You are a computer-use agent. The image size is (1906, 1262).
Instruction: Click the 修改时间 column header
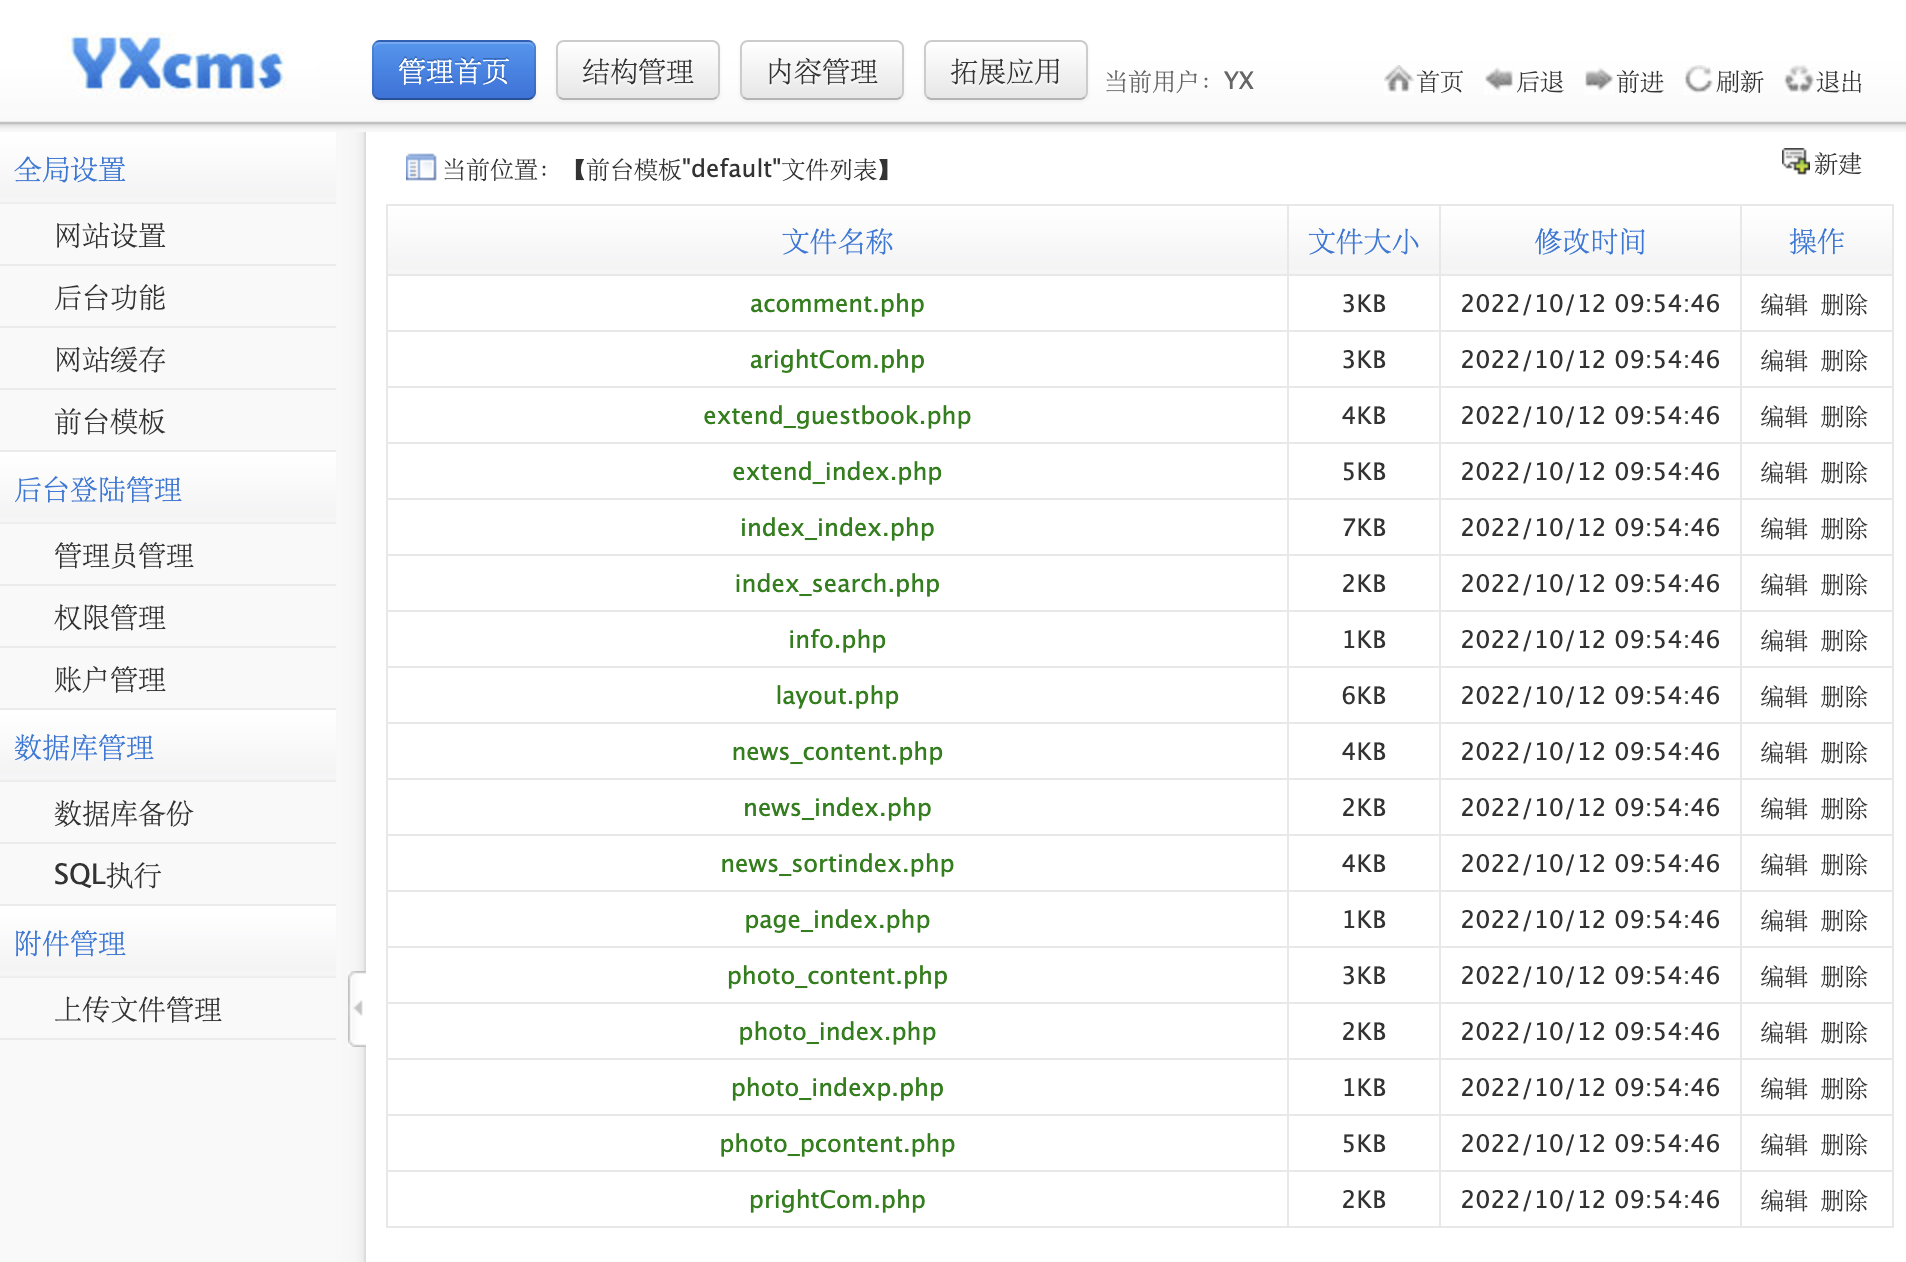click(1590, 241)
